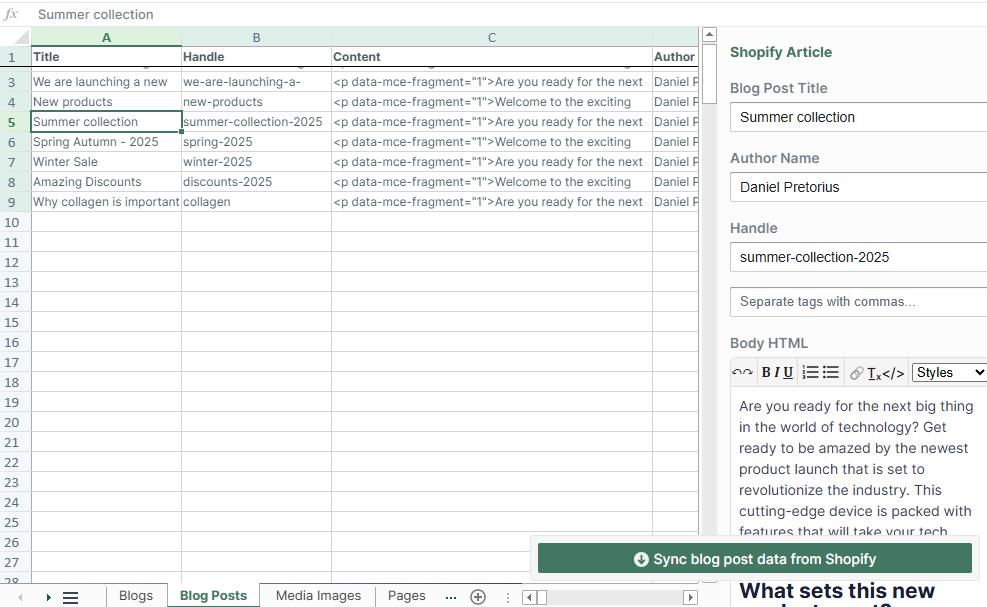Apply italic formatting in the Body HTML toolbar

tap(777, 372)
